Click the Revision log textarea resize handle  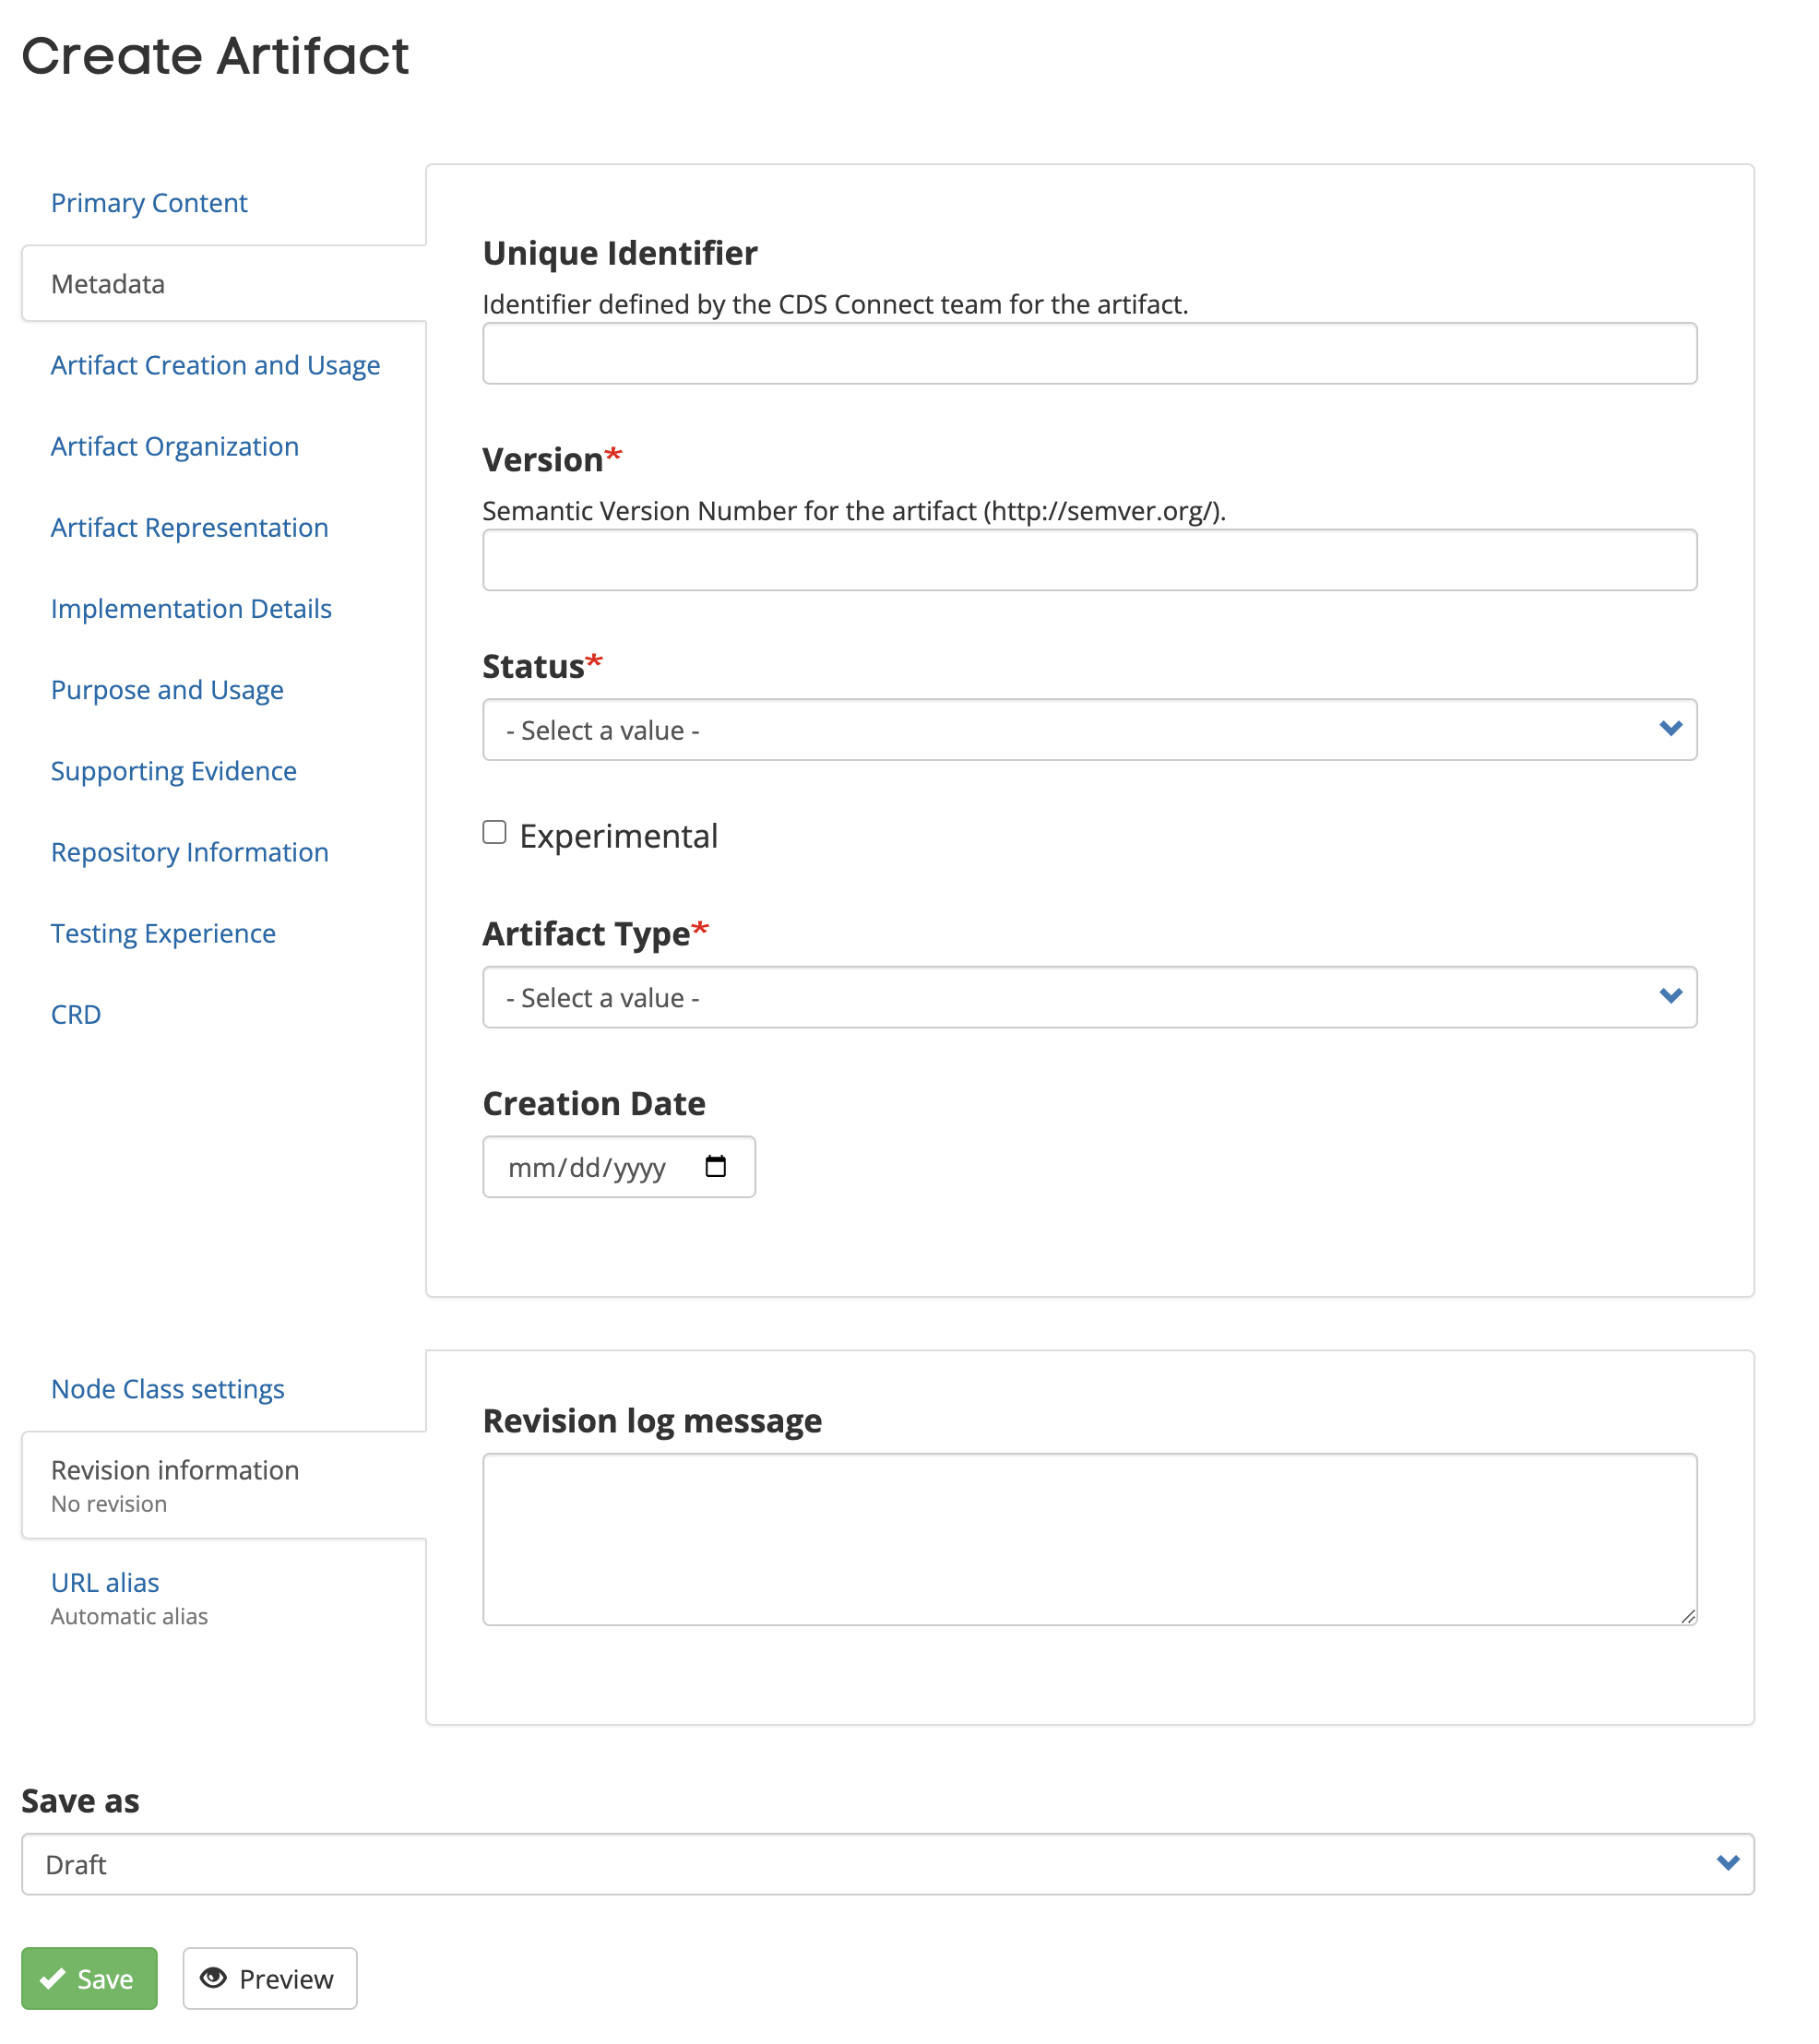(x=1688, y=1615)
